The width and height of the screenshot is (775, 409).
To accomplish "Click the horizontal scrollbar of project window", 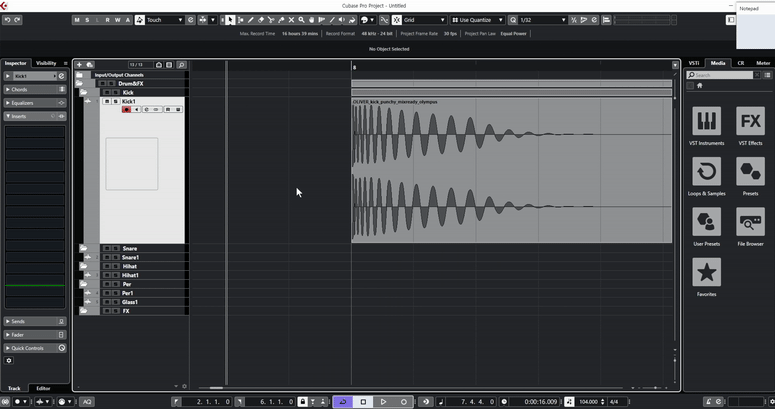I will point(410,388).
